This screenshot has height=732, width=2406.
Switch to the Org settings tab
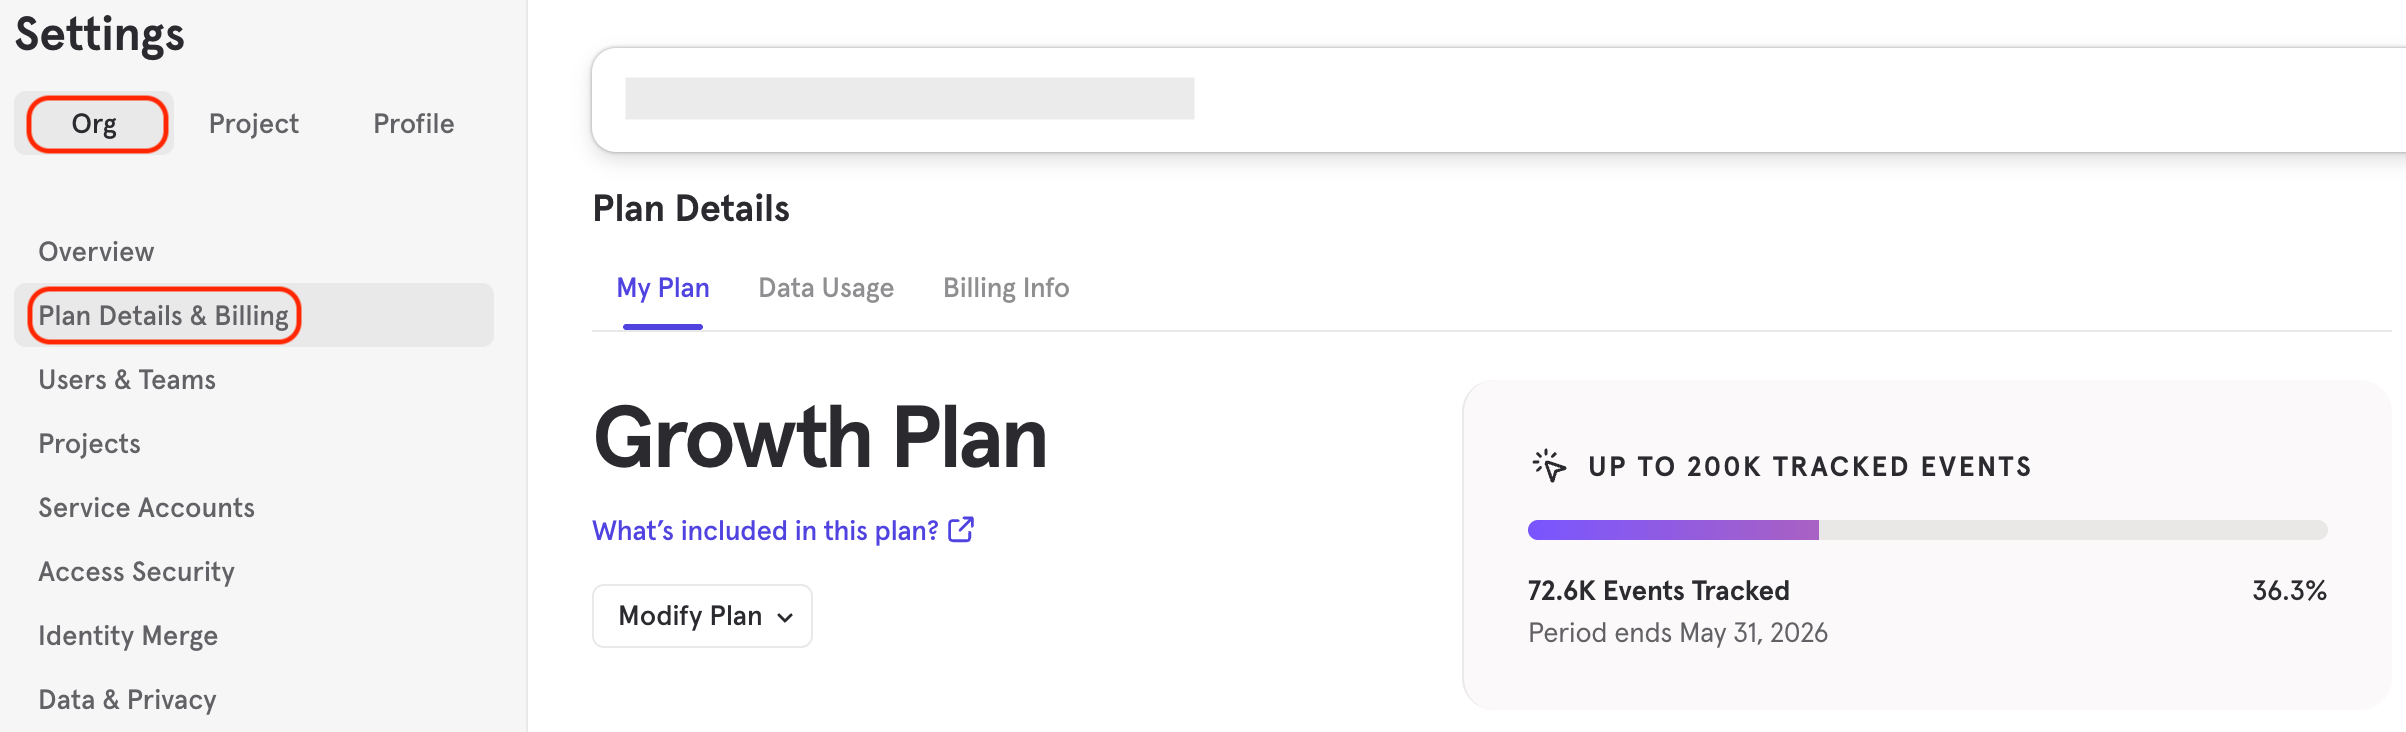coord(94,123)
